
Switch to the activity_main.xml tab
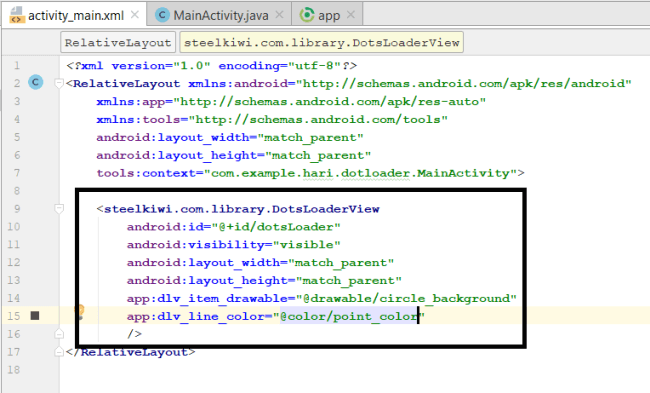[74, 15]
